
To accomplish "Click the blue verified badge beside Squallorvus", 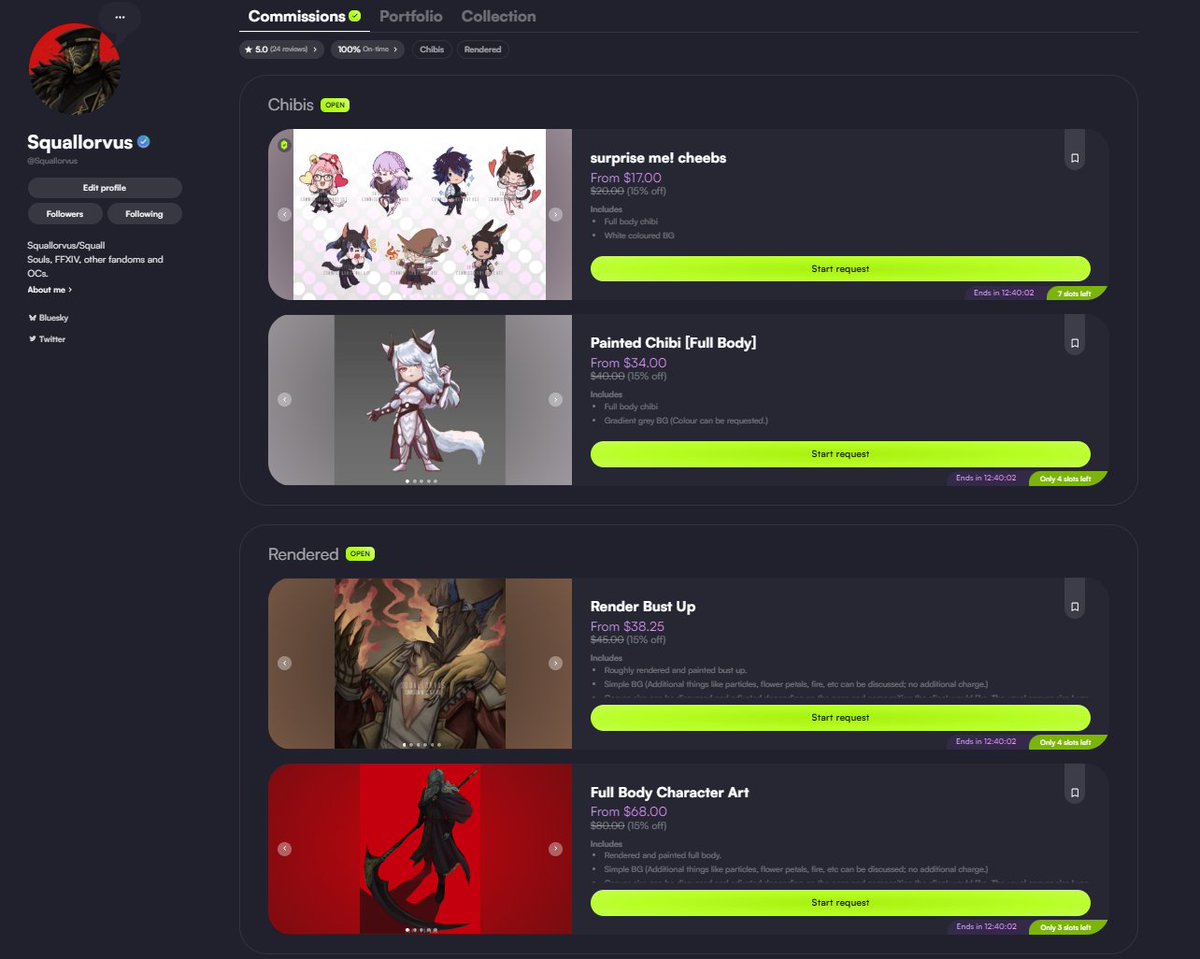I will (x=144, y=142).
